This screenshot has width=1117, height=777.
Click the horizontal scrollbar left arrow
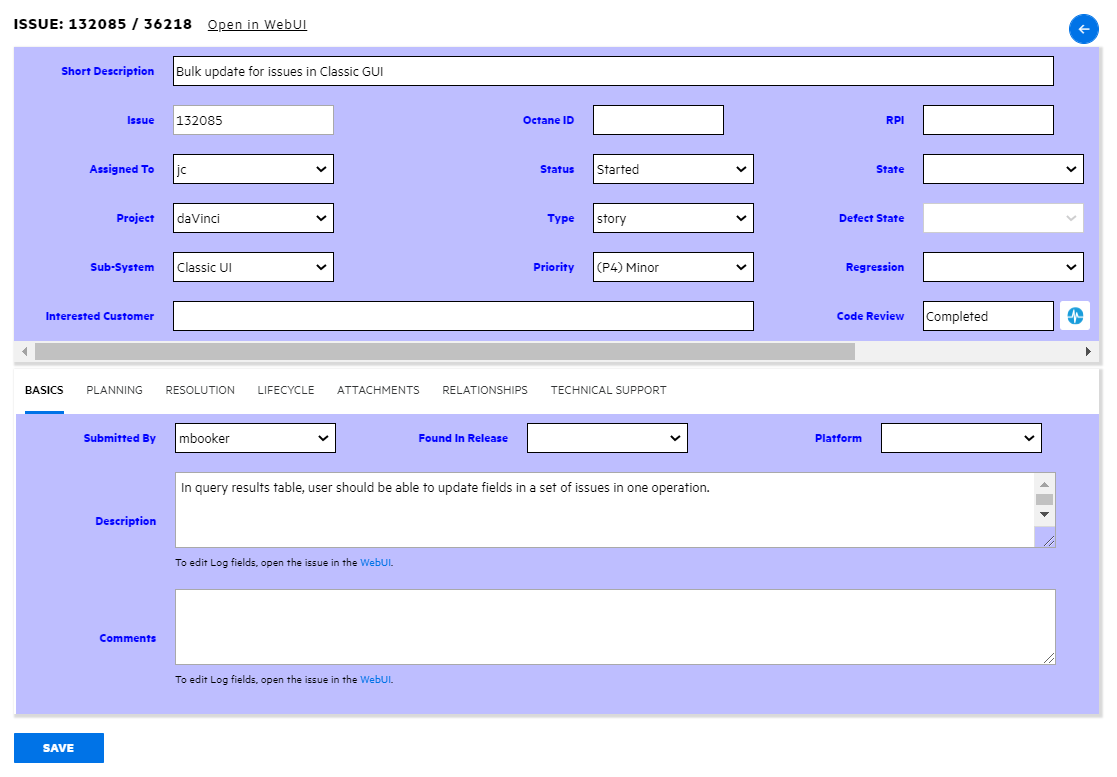(x=24, y=352)
